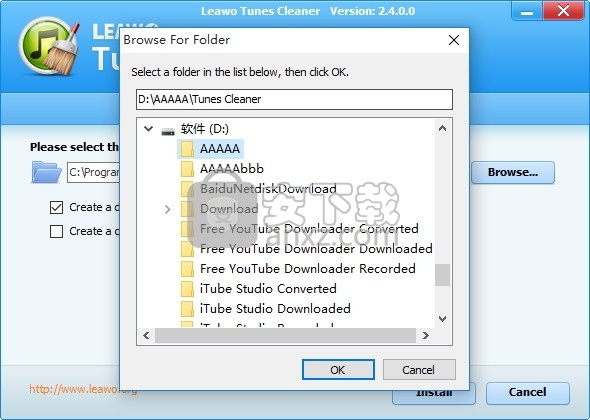590x420 pixels.
Task: Click the AAAAA folder icon
Action: 187,149
